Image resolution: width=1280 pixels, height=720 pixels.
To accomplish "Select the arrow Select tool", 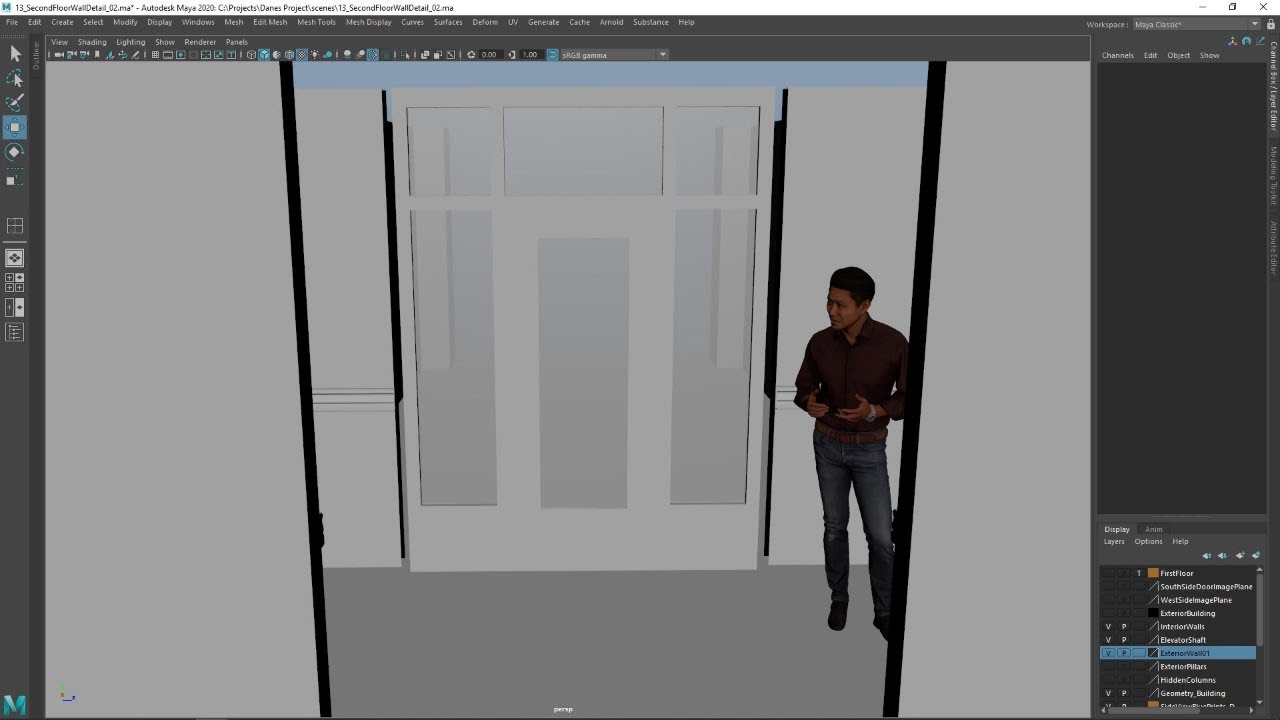I will tap(15, 54).
